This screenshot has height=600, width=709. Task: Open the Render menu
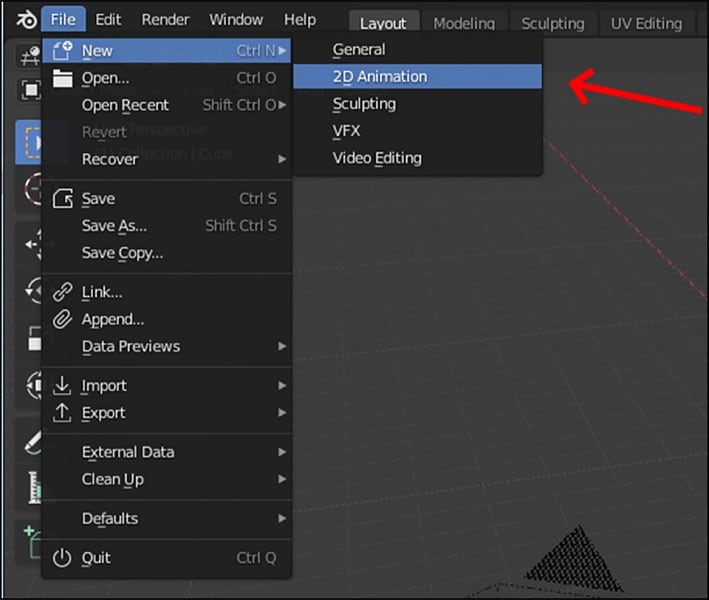tap(165, 19)
